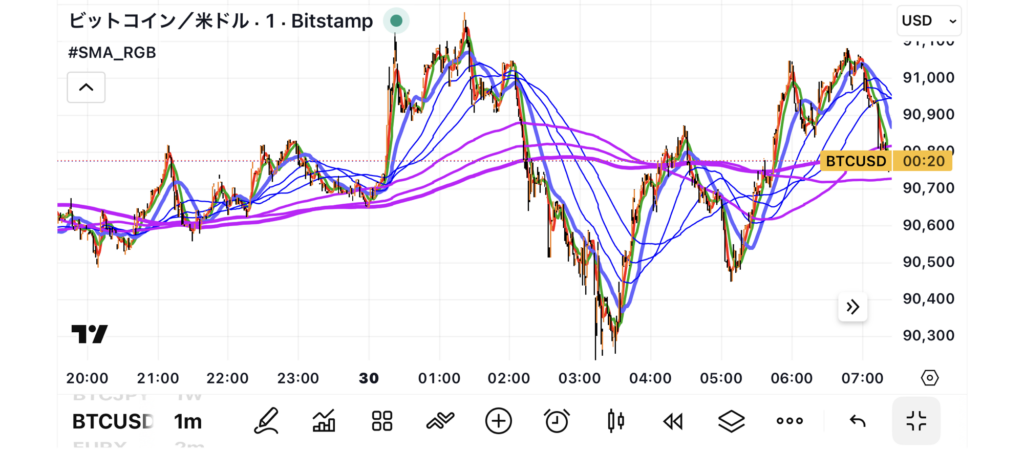Undo last action with the curved arrow
The image size is (1024, 473).
tap(857, 421)
